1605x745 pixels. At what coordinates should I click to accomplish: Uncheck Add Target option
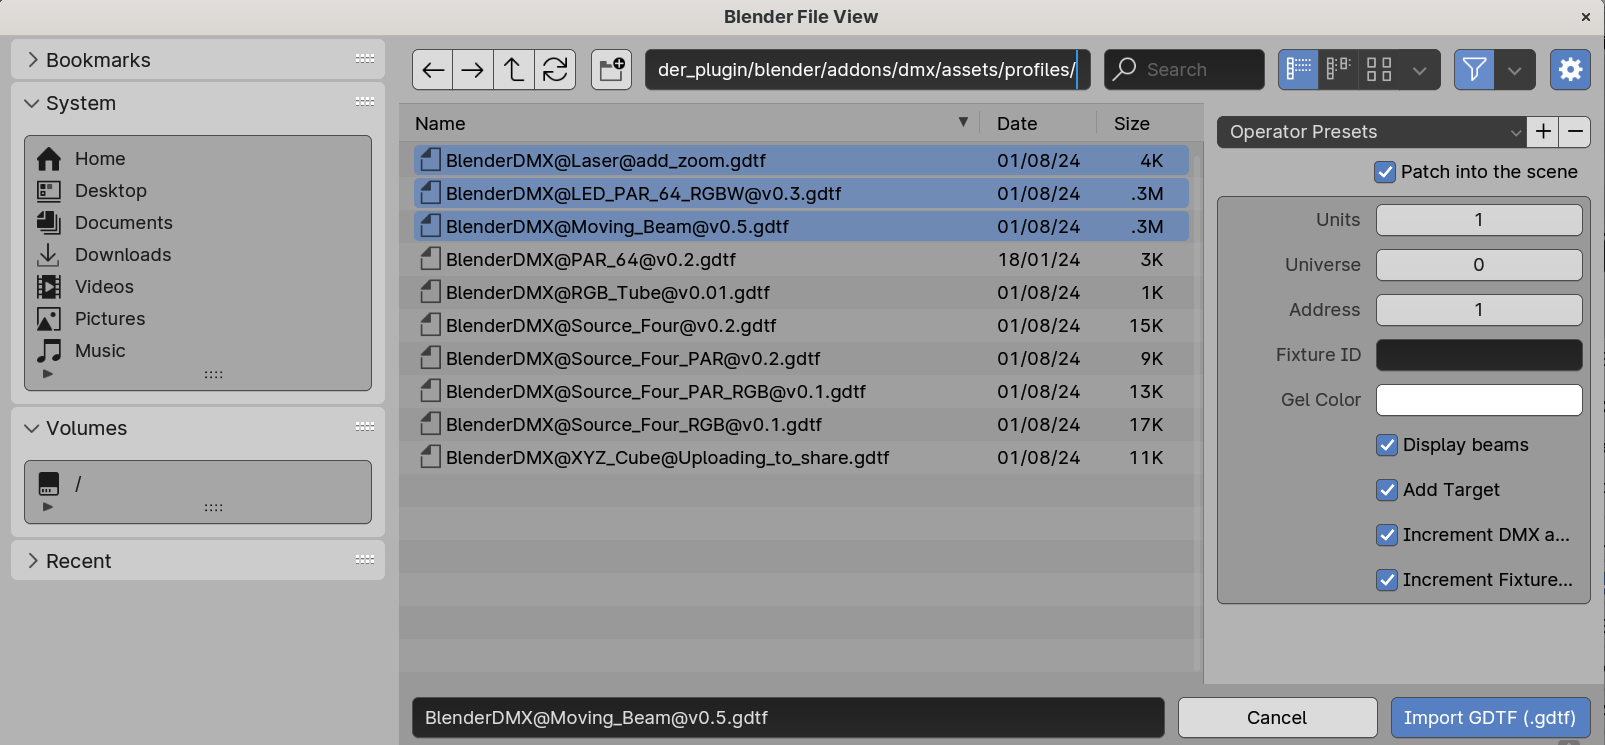point(1387,490)
